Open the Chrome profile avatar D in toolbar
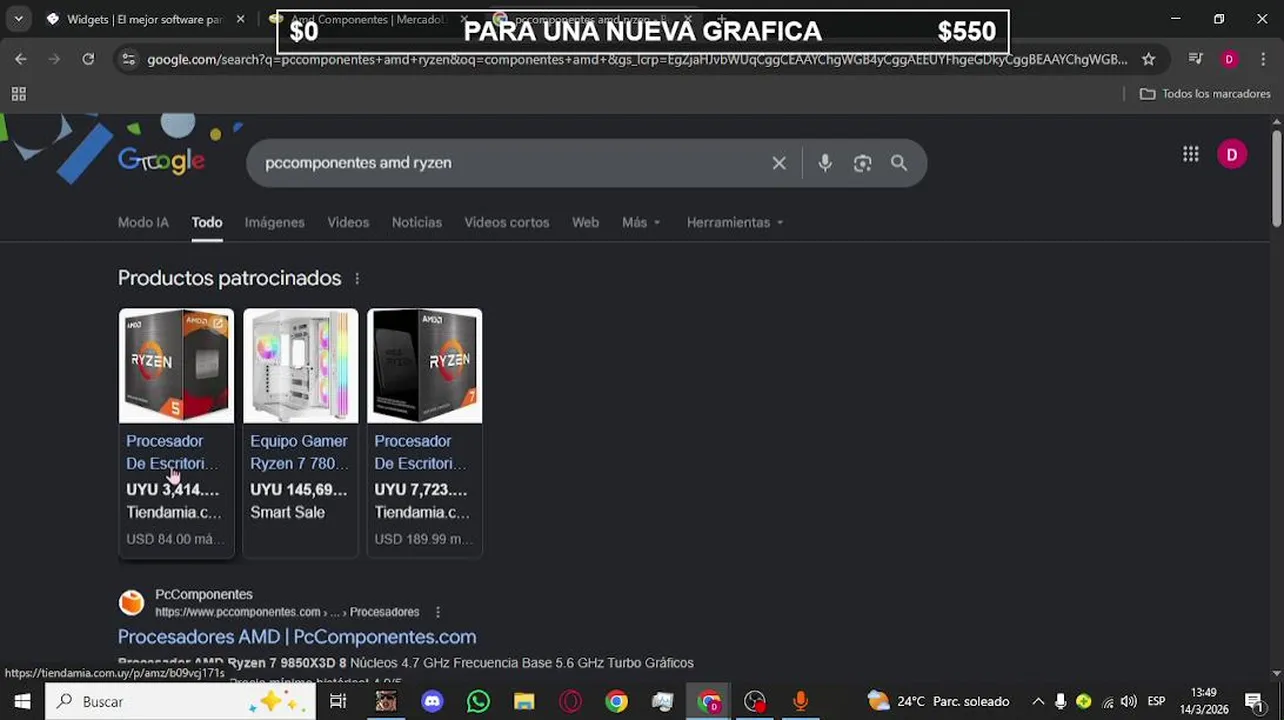 point(1229,59)
